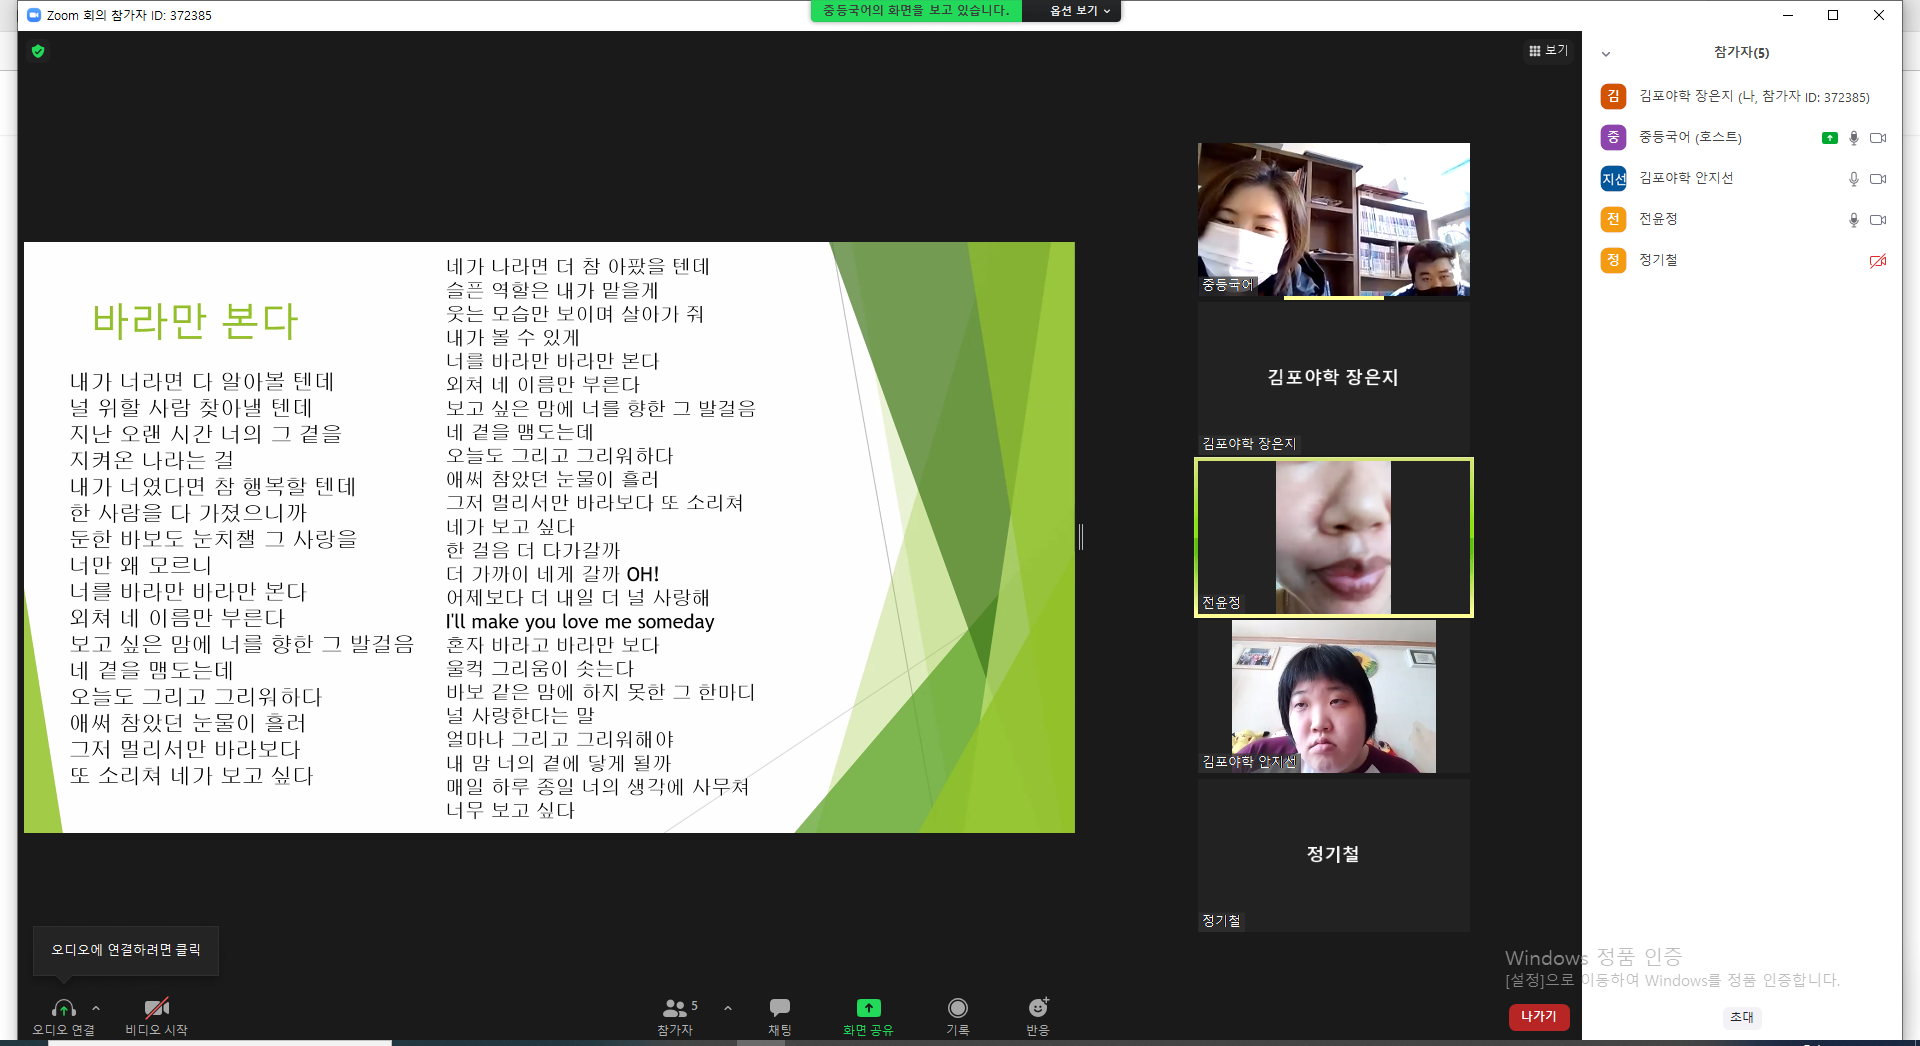This screenshot has height=1046, width=1920.
Task: Click 안지선's camera icon
Action: click(x=1878, y=179)
